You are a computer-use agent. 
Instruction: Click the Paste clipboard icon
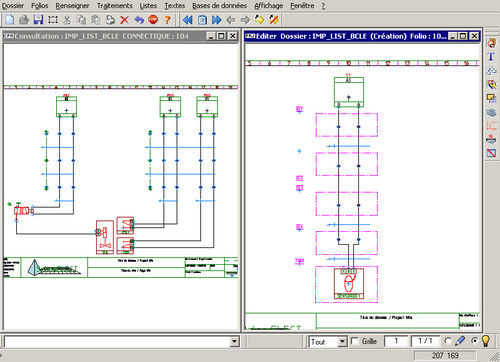pyautogui.click(x=96, y=20)
